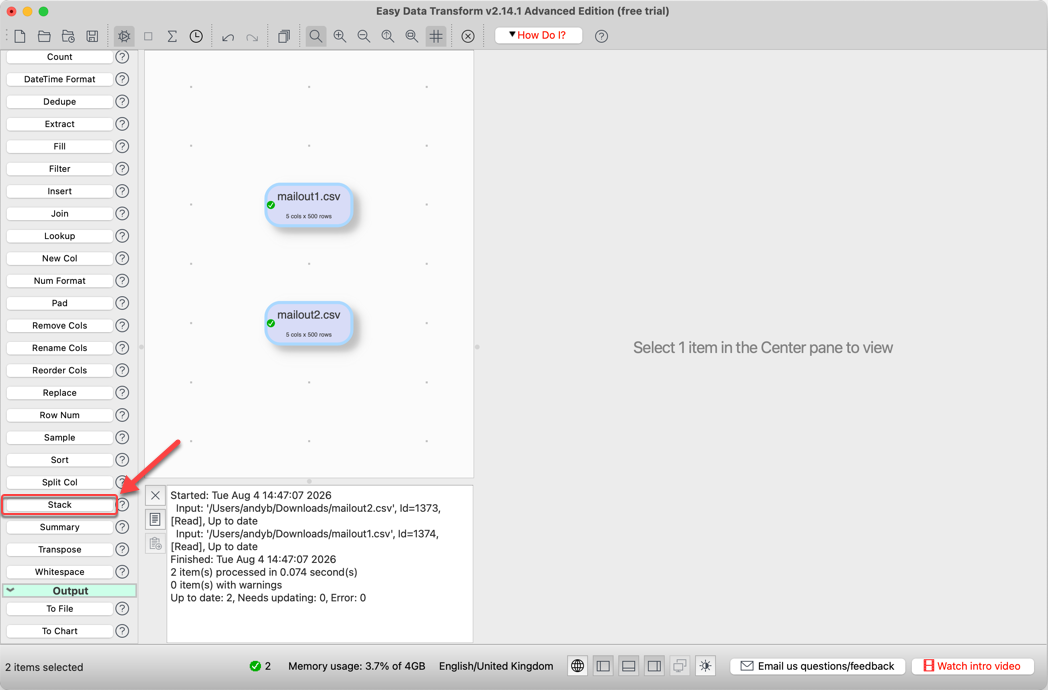Add a Join transform
This screenshot has width=1048, height=690.
click(59, 213)
